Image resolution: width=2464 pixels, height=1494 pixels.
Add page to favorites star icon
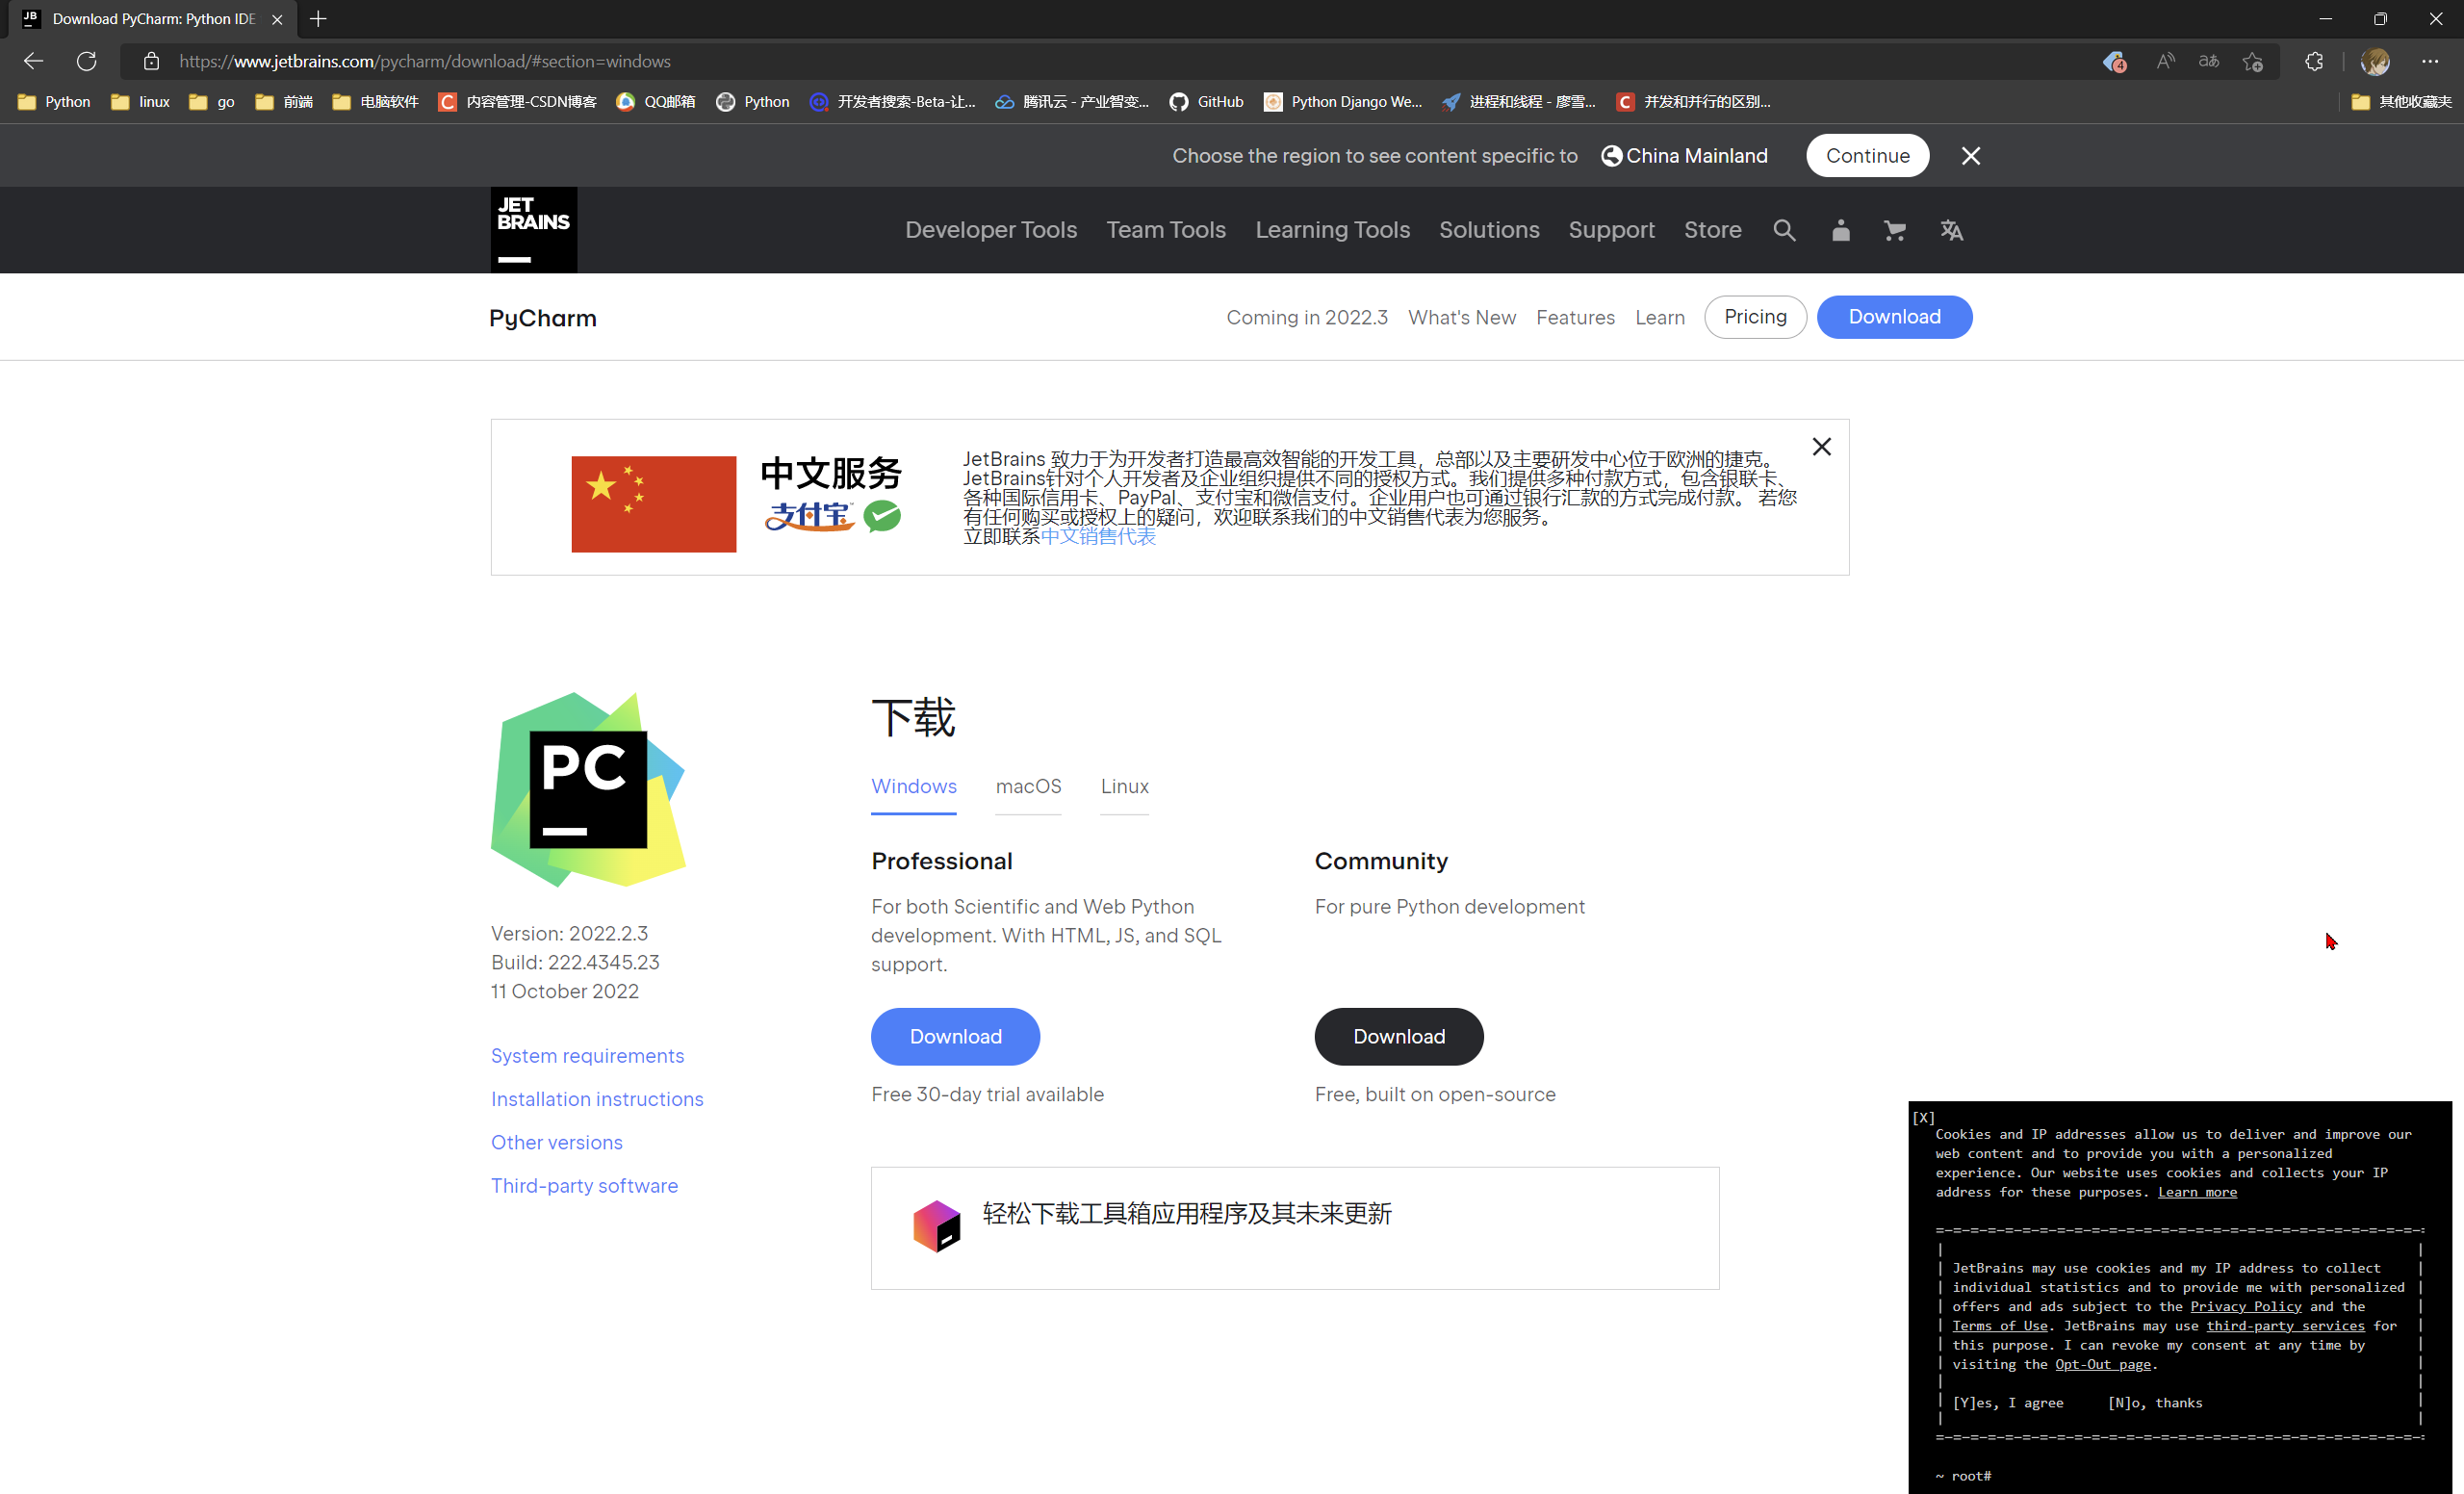[2253, 61]
